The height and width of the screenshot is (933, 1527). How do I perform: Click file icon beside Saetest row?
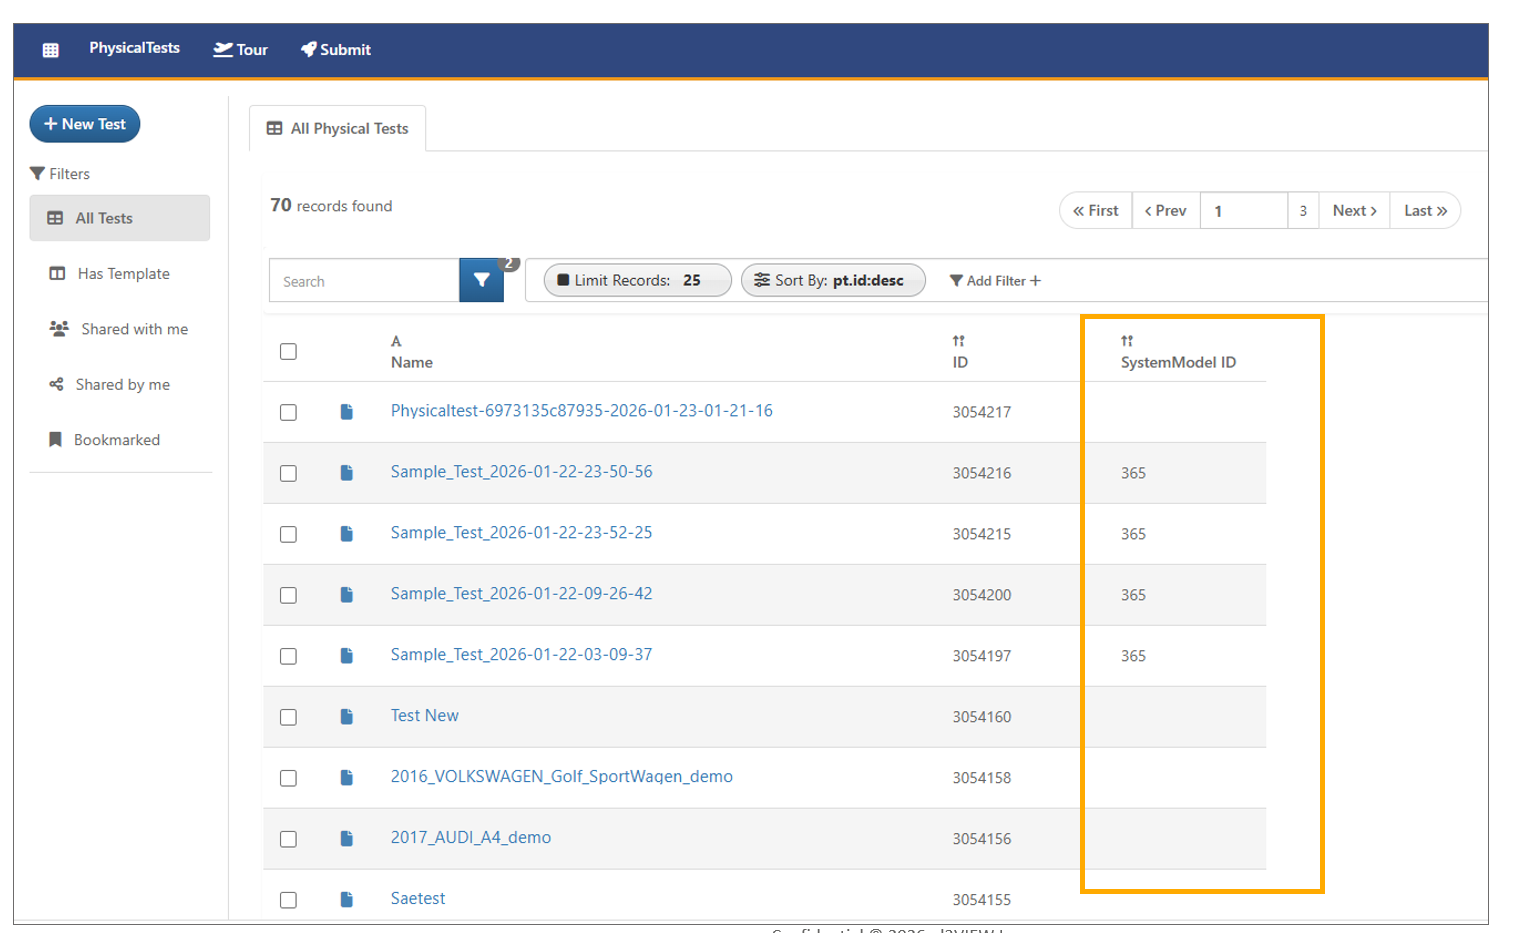point(347,900)
